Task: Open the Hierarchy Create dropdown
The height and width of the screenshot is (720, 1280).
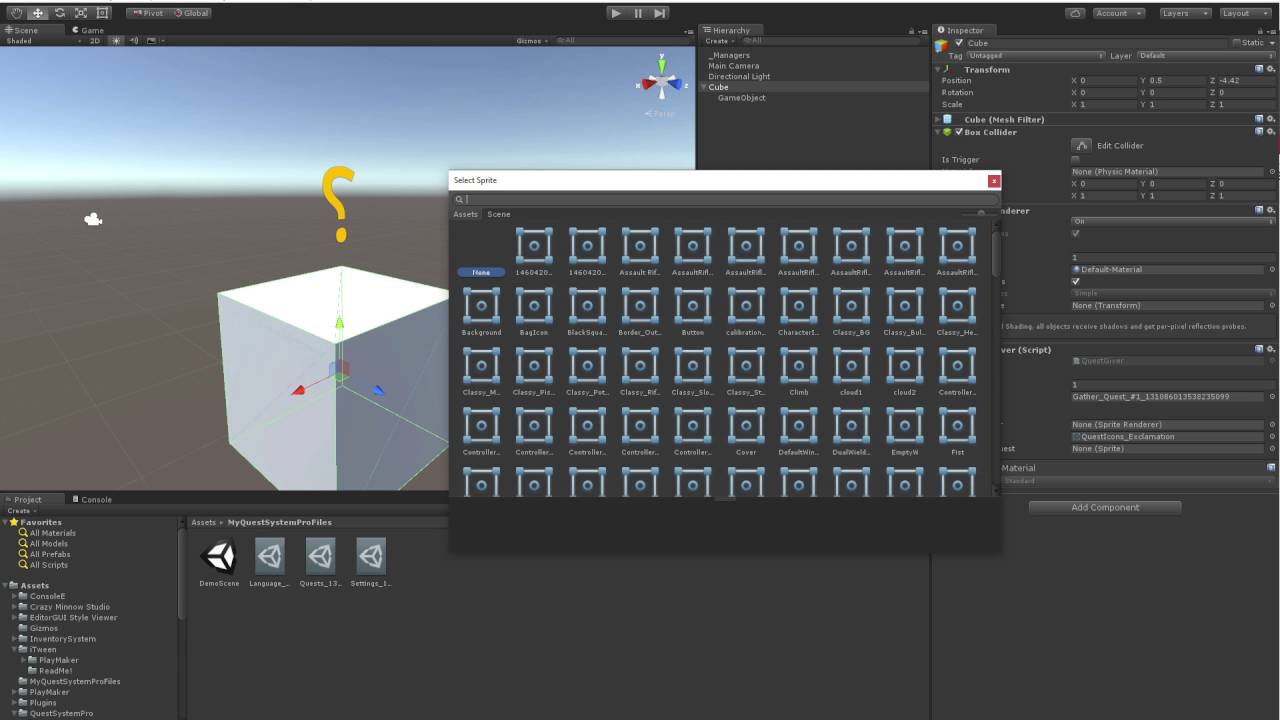Action: (x=719, y=41)
